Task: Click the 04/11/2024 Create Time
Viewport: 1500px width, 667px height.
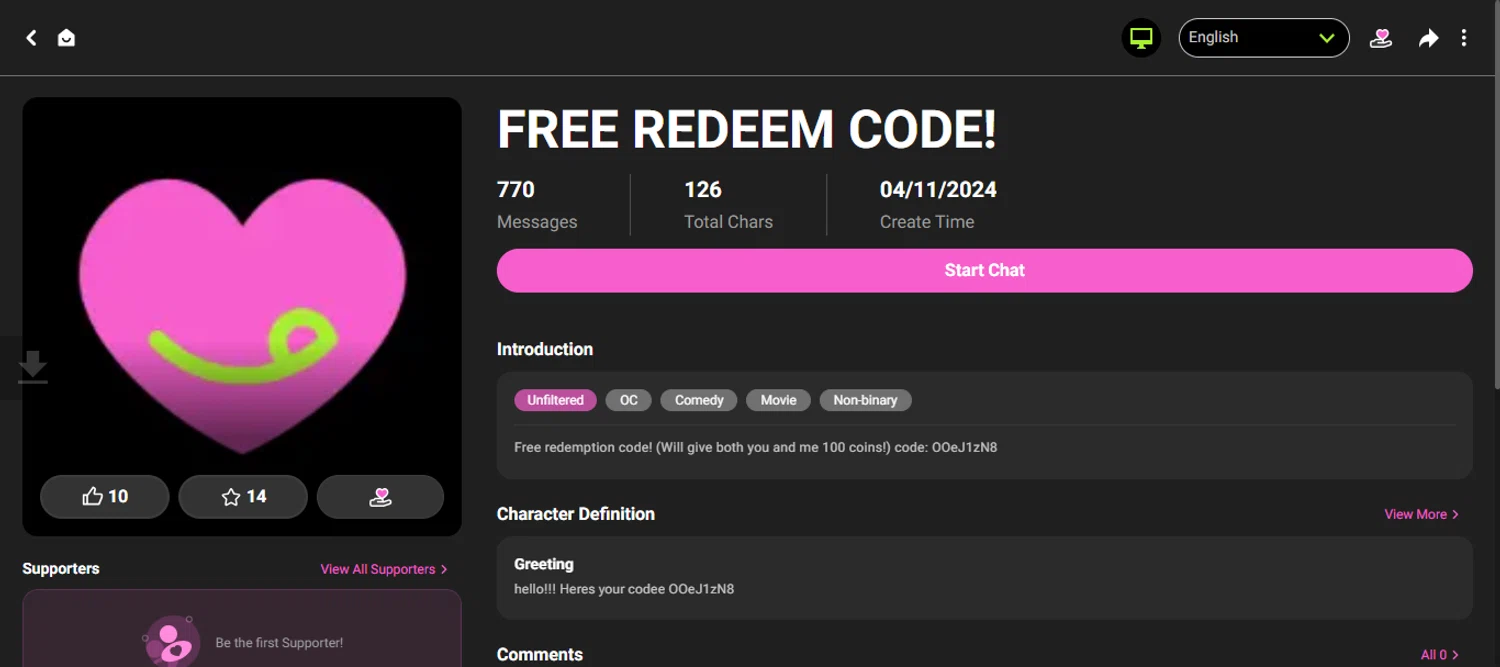Action: [x=938, y=205]
